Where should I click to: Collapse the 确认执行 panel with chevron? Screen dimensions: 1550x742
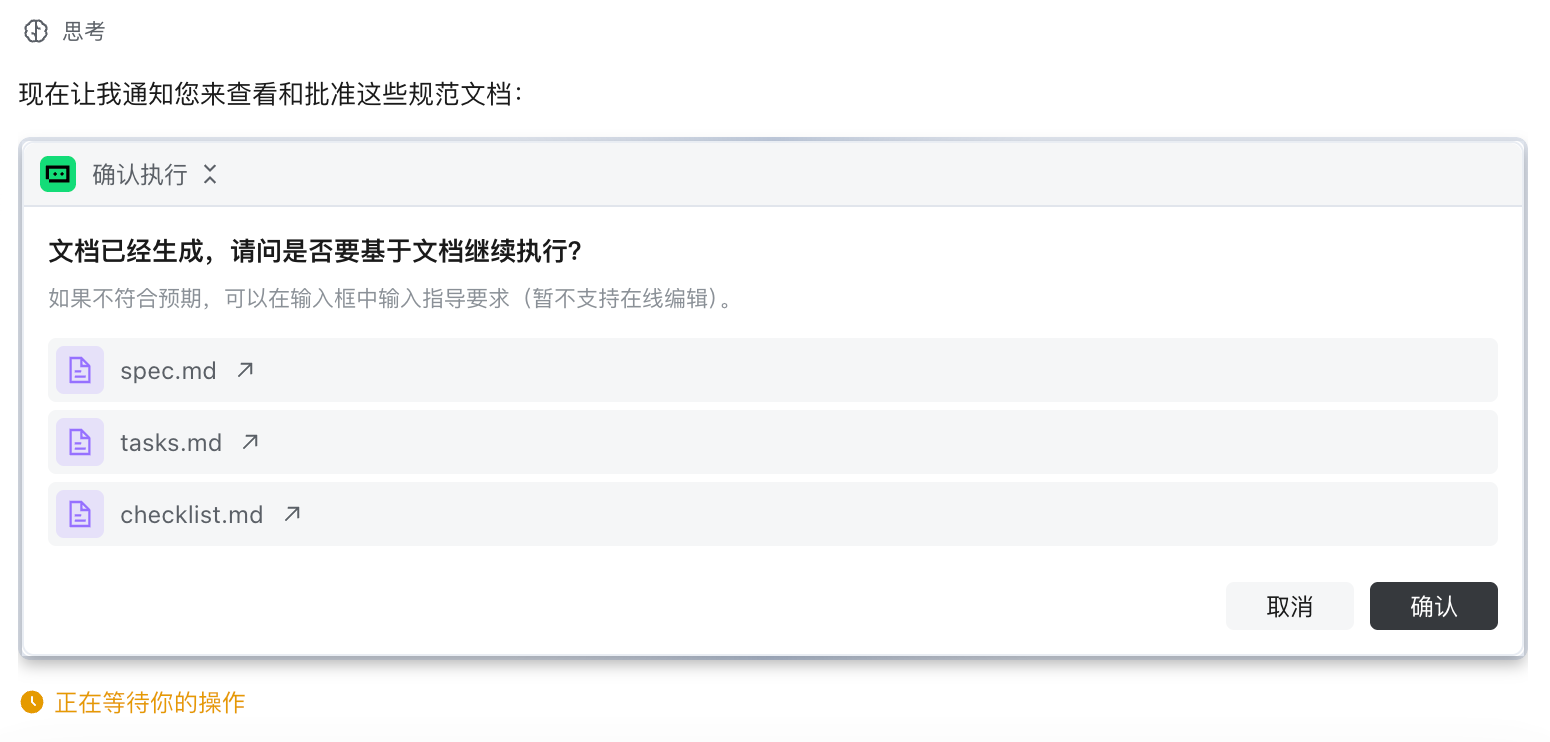(210, 174)
